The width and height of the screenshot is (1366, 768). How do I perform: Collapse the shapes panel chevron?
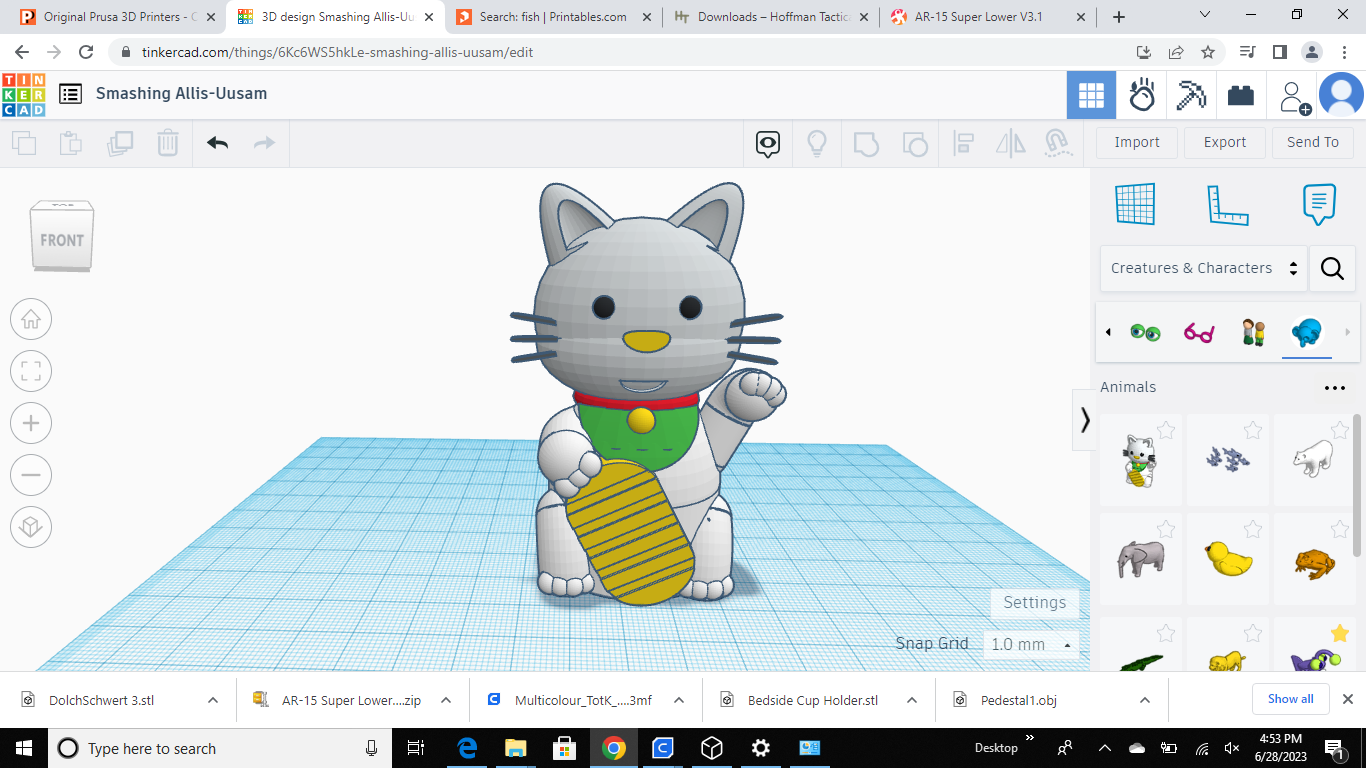coord(1084,420)
